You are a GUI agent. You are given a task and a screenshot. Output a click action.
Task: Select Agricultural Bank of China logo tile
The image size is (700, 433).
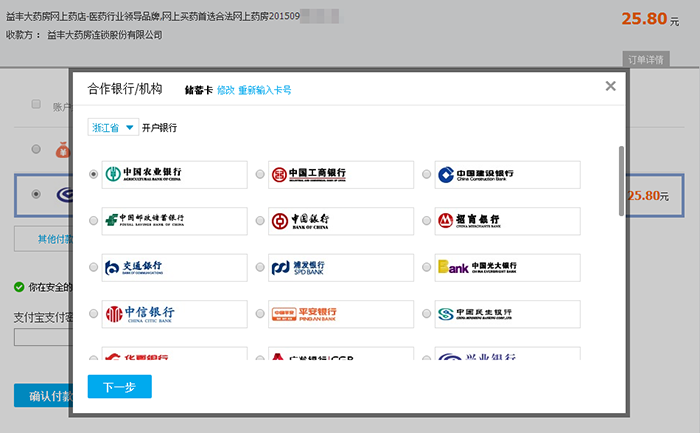click(175, 175)
